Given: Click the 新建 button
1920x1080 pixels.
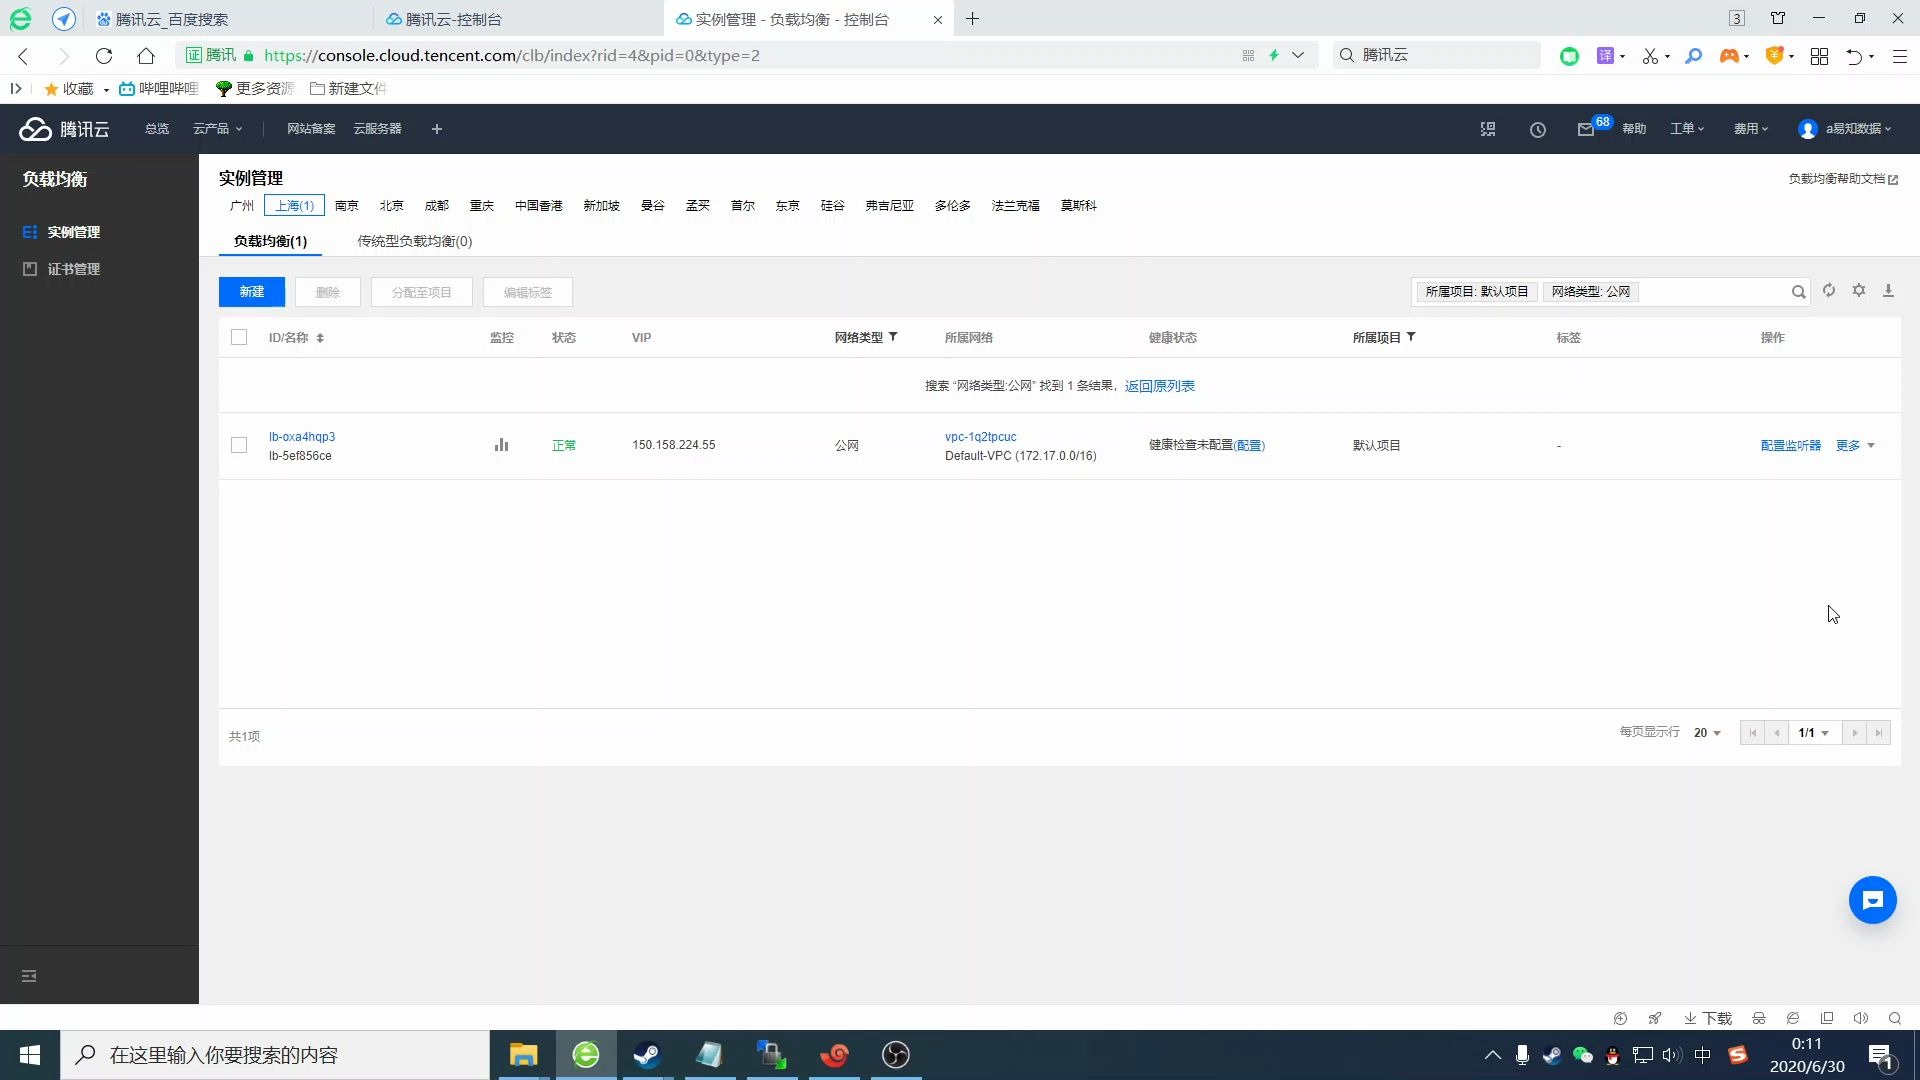Looking at the screenshot, I should point(252,292).
